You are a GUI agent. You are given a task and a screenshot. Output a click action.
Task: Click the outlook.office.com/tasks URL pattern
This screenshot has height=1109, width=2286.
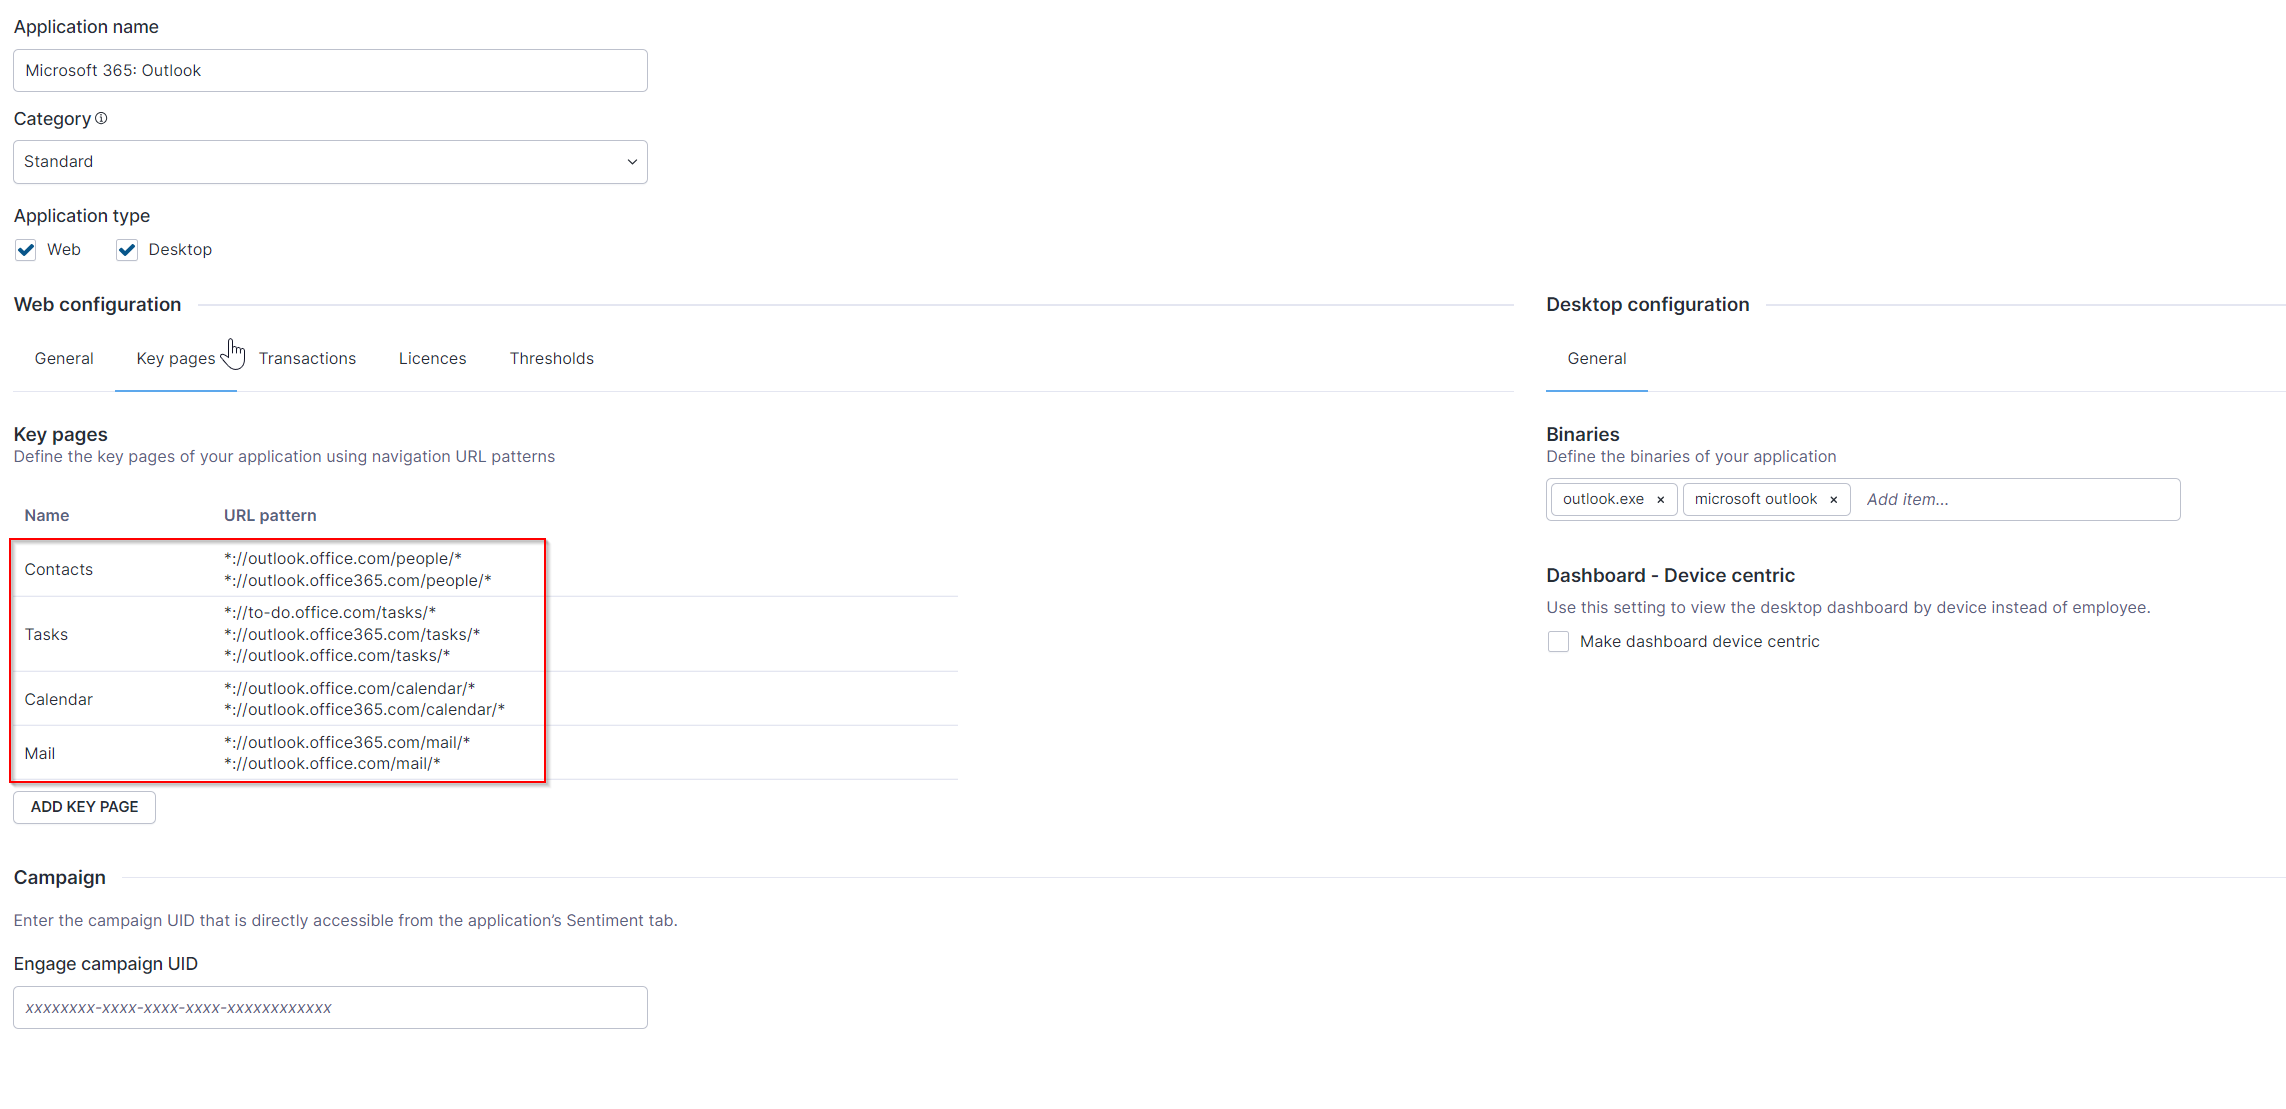337,656
